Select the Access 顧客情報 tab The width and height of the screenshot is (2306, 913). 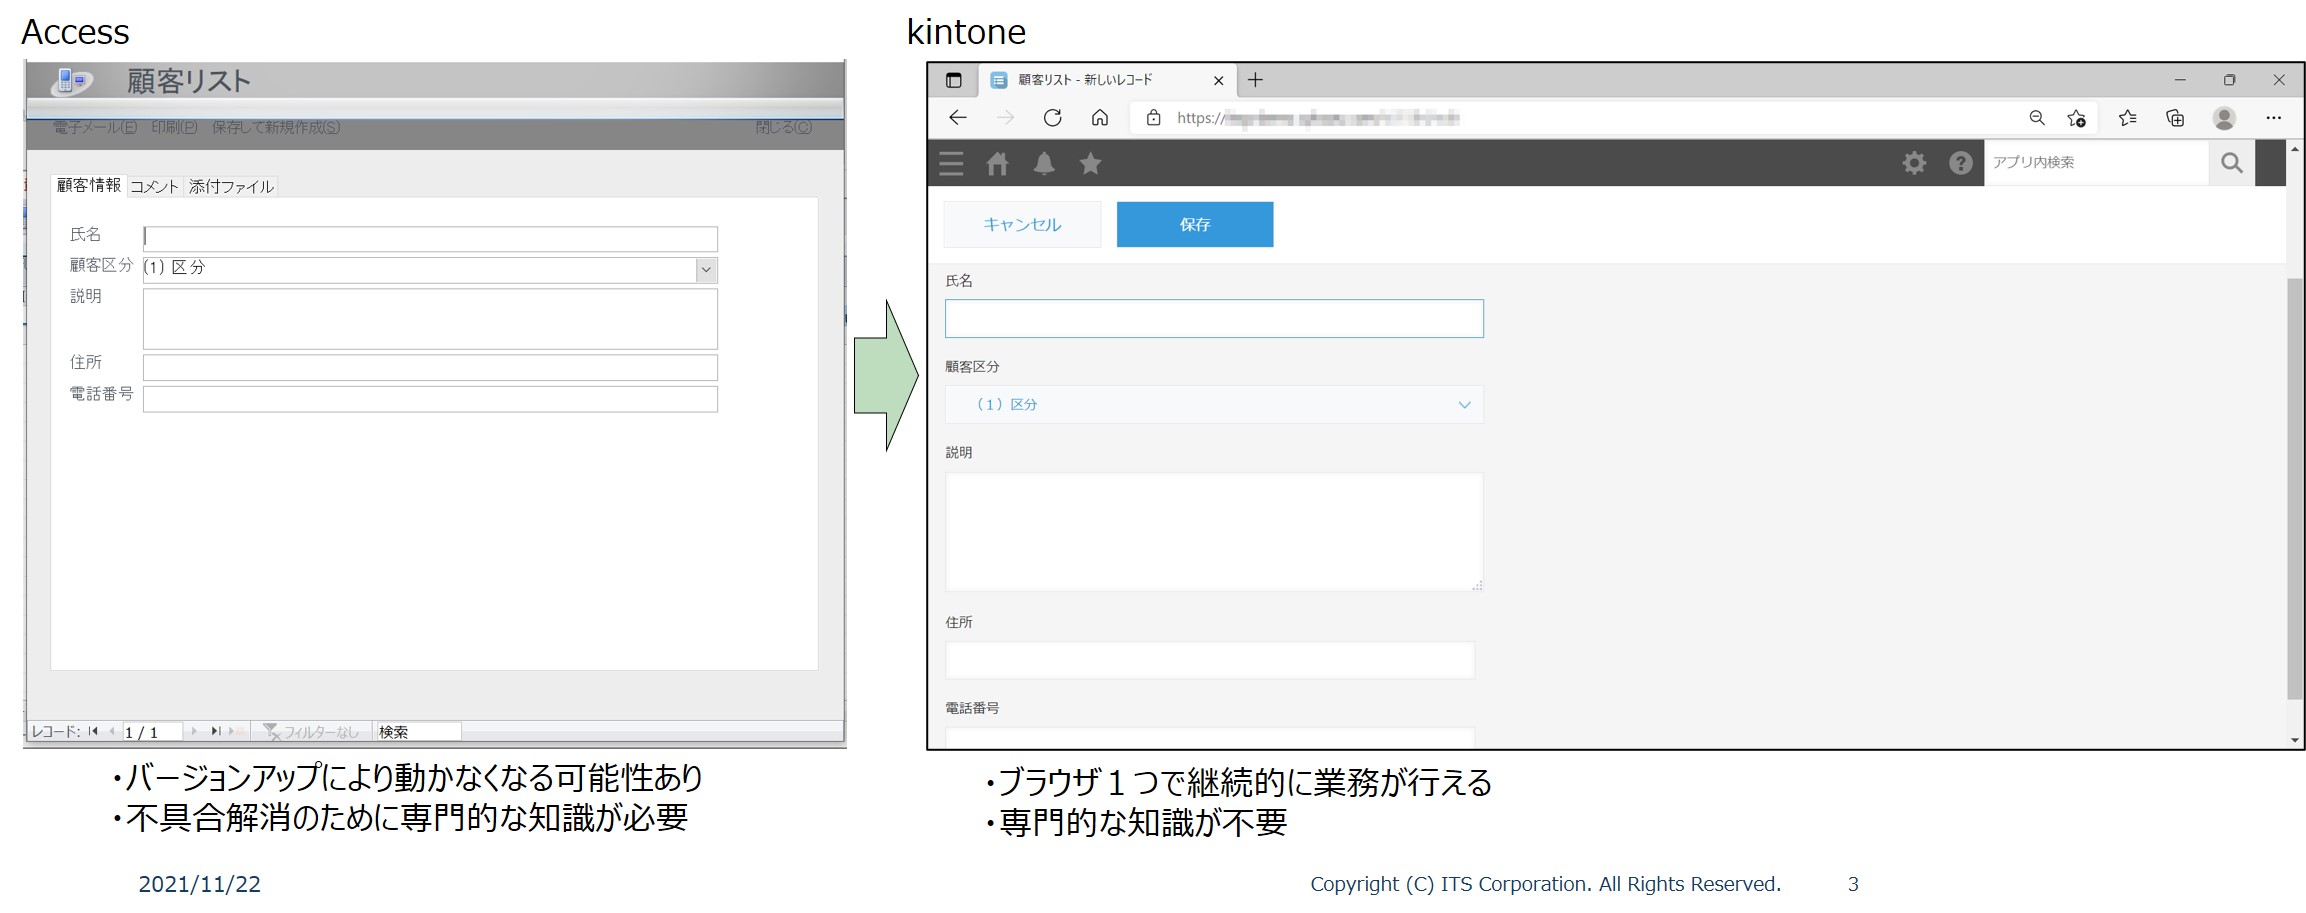(88, 185)
